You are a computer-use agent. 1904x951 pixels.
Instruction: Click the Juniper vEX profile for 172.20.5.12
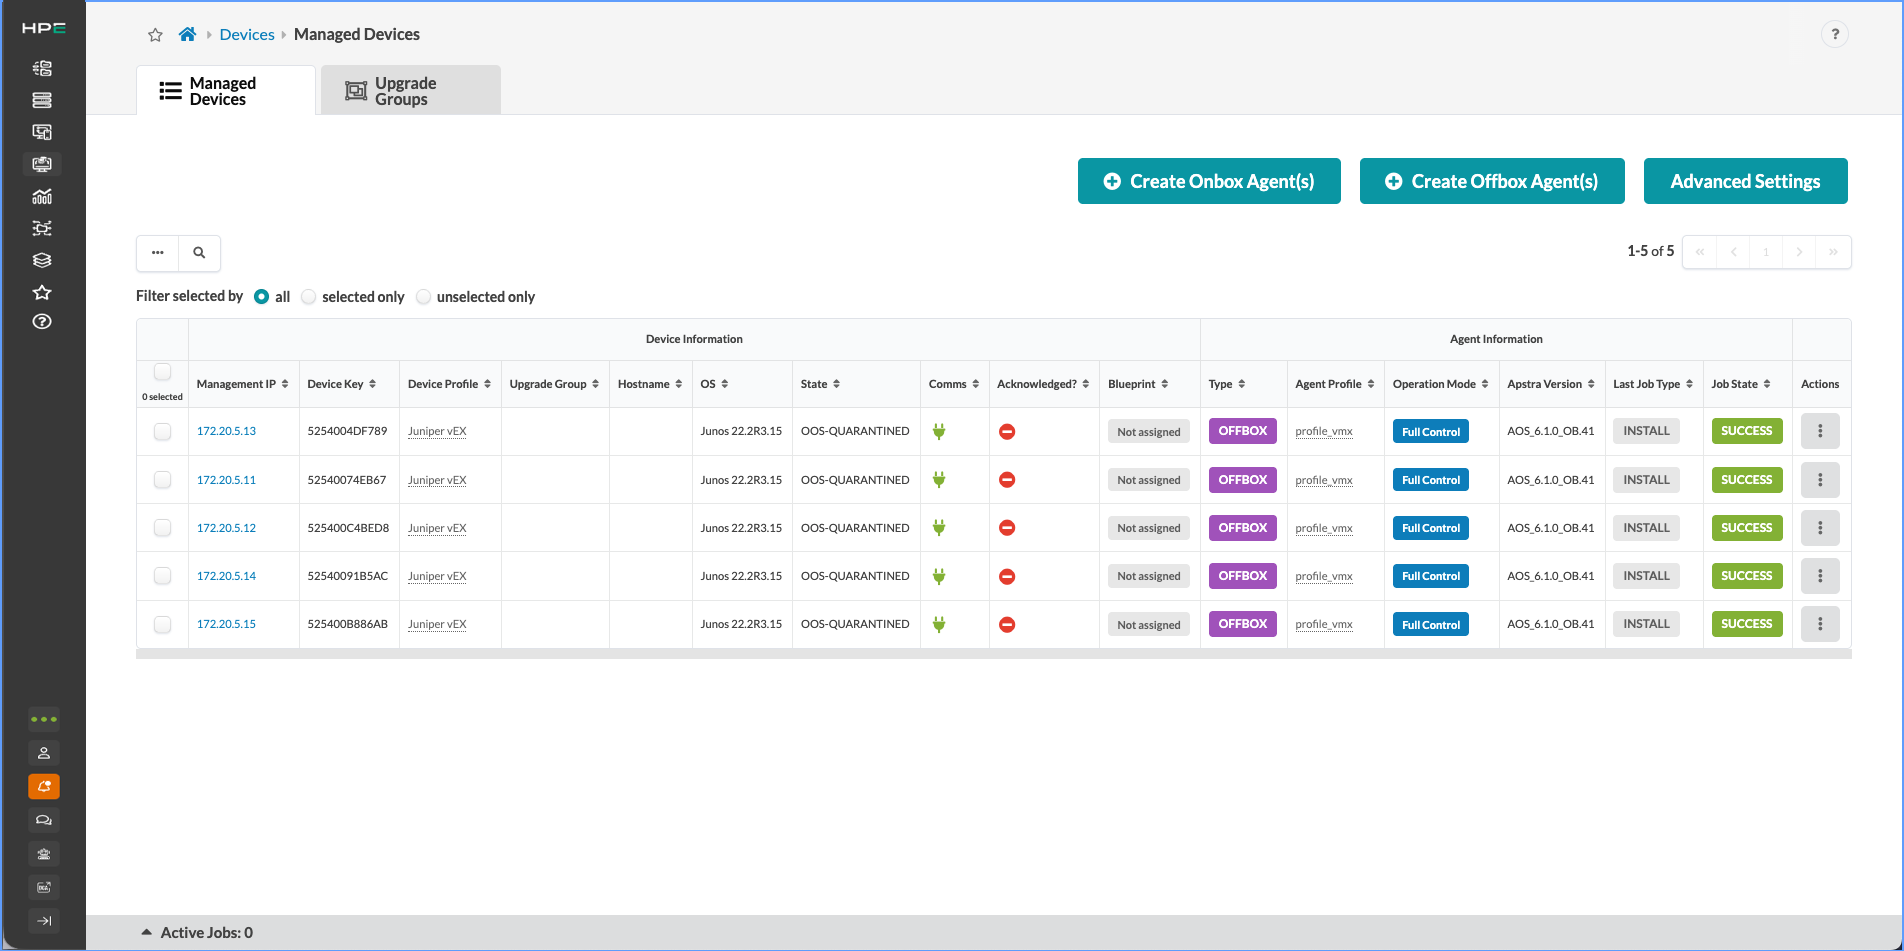437,528
